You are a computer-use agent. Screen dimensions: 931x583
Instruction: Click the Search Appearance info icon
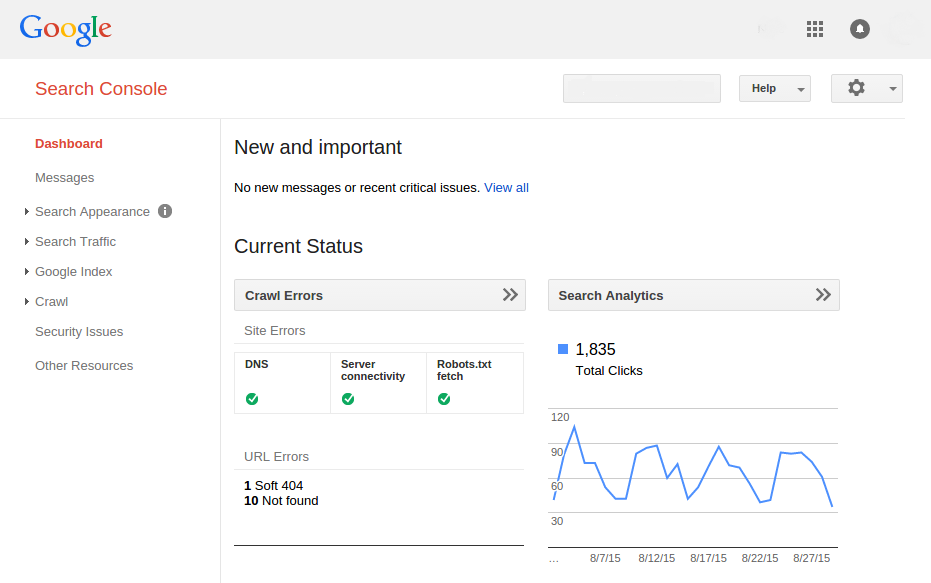point(165,211)
